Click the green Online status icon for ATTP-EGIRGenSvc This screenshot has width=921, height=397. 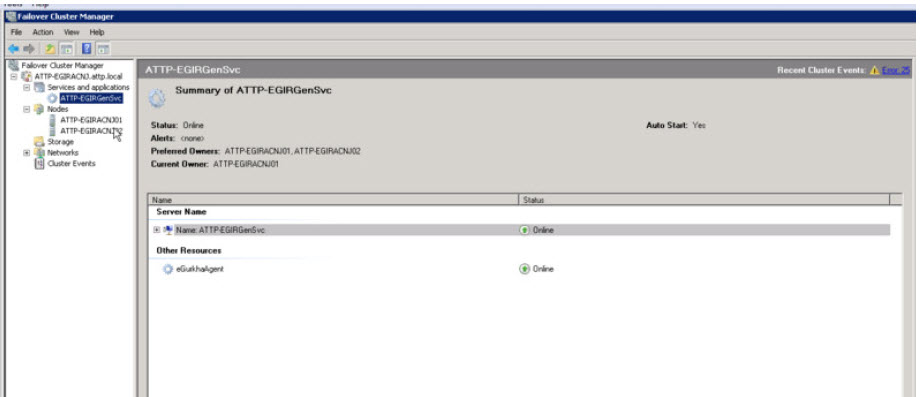pos(525,230)
